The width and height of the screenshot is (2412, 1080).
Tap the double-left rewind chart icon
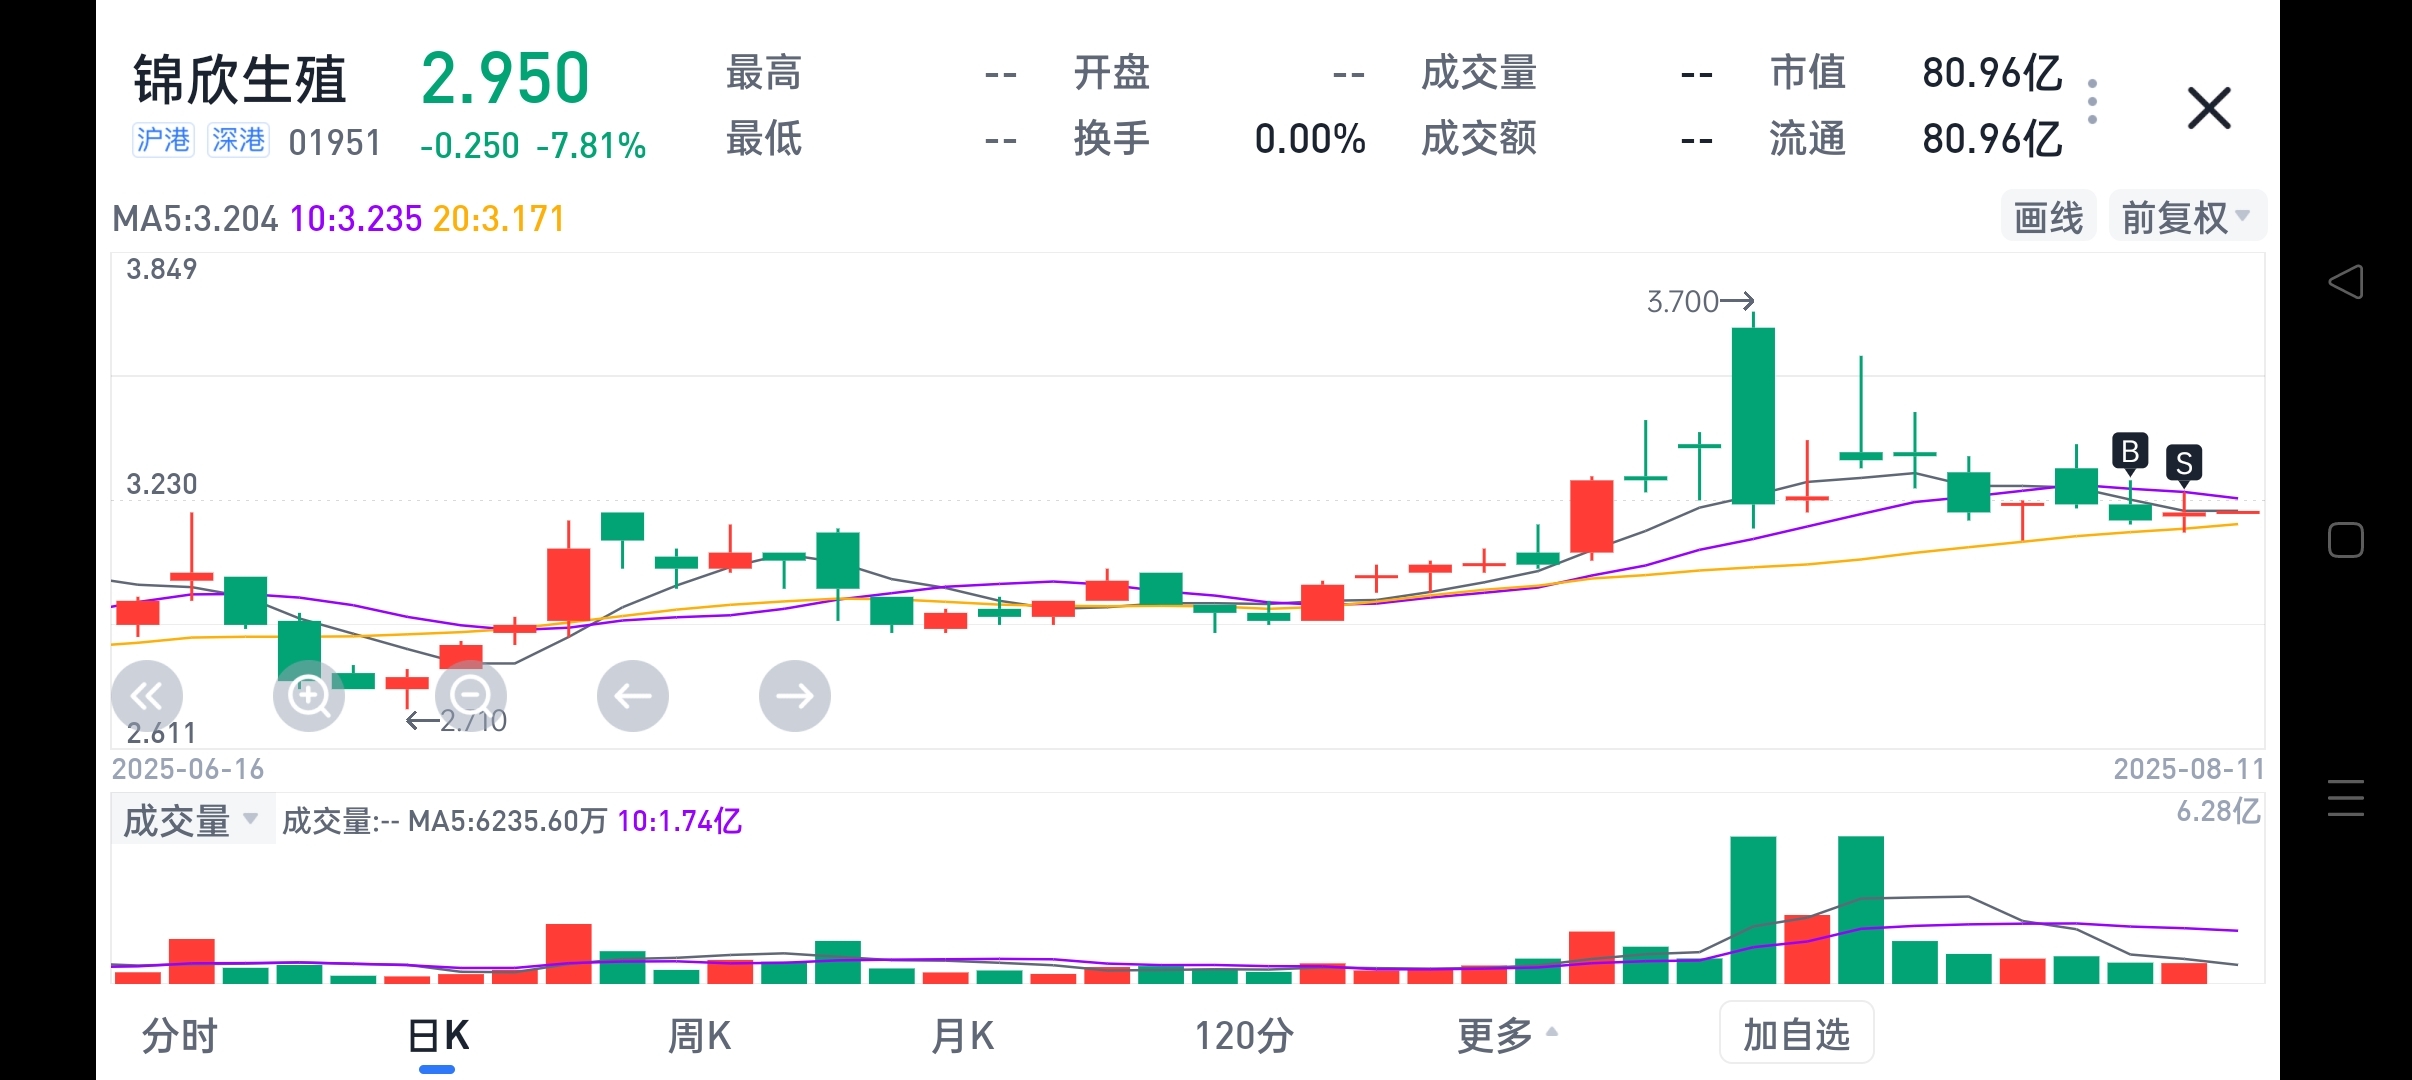pyautogui.click(x=147, y=696)
